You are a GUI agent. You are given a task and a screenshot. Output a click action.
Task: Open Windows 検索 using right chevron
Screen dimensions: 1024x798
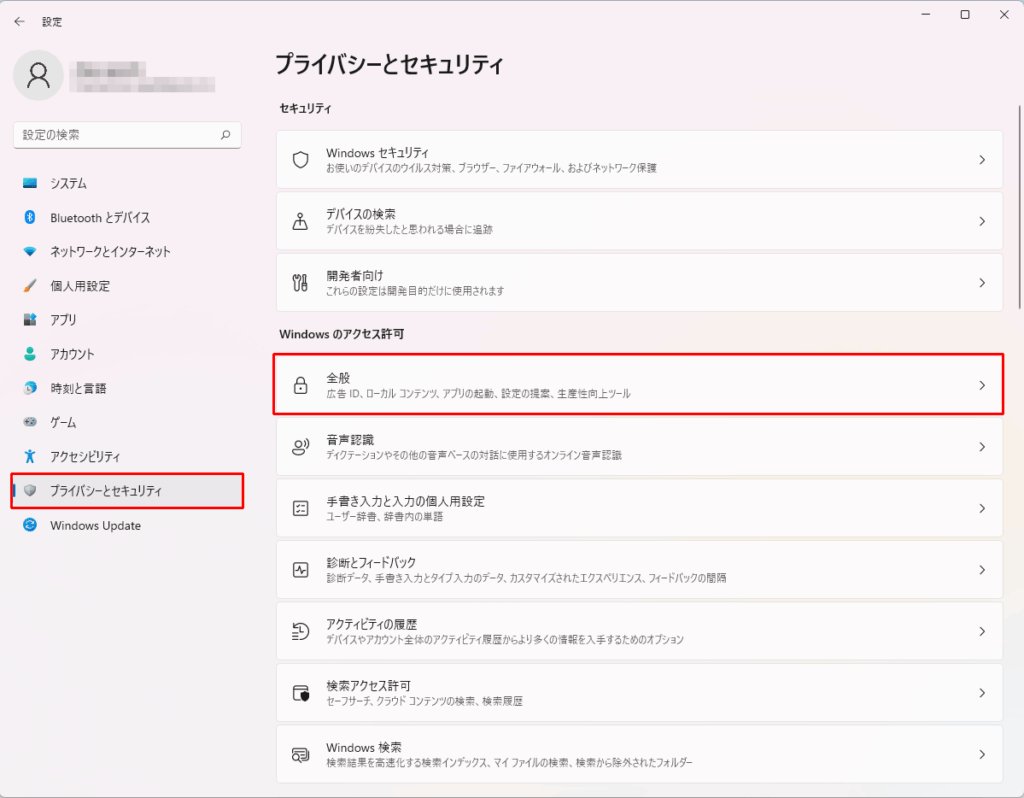tap(982, 754)
